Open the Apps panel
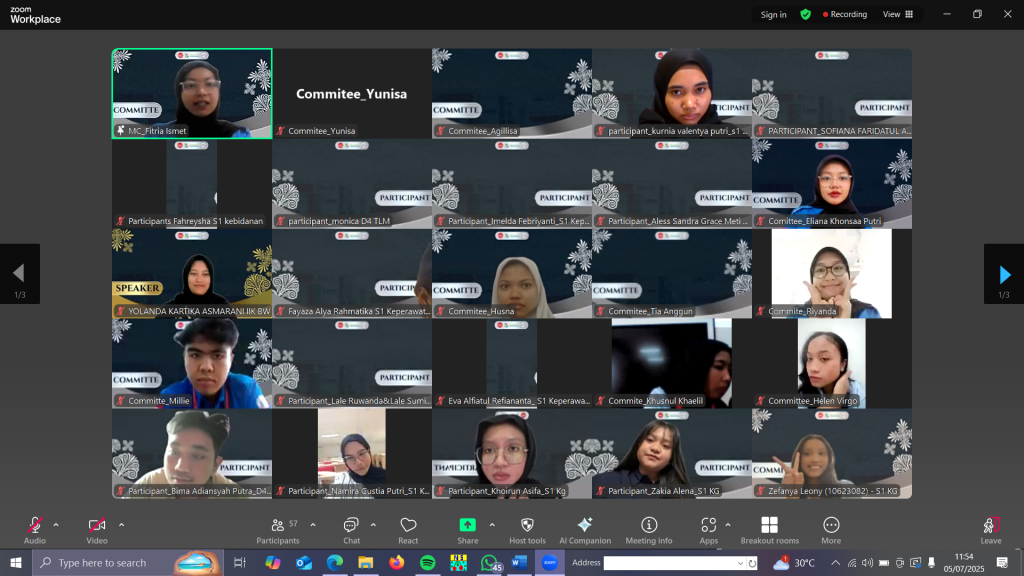 tap(709, 529)
